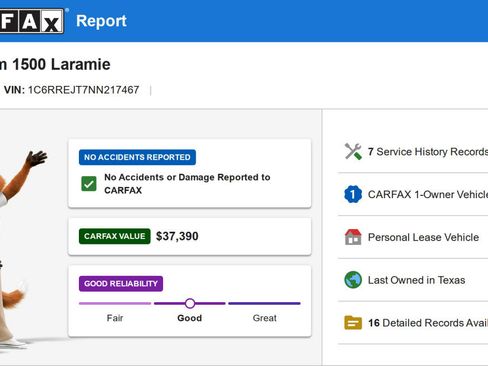Click the house Personal Lease icon
This screenshot has height=366, width=488.
pyautogui.click(x=353, y=237)
